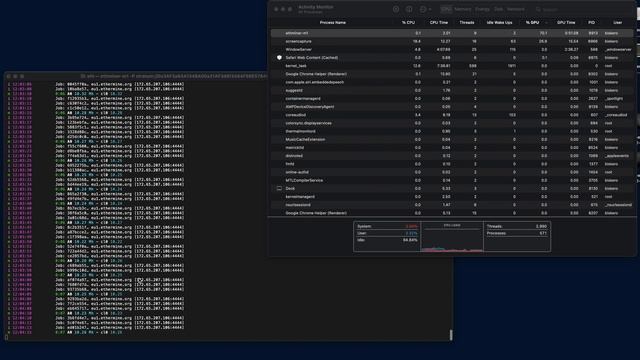Toggle sort direction arrow next to % GPU

pos(546,22)
